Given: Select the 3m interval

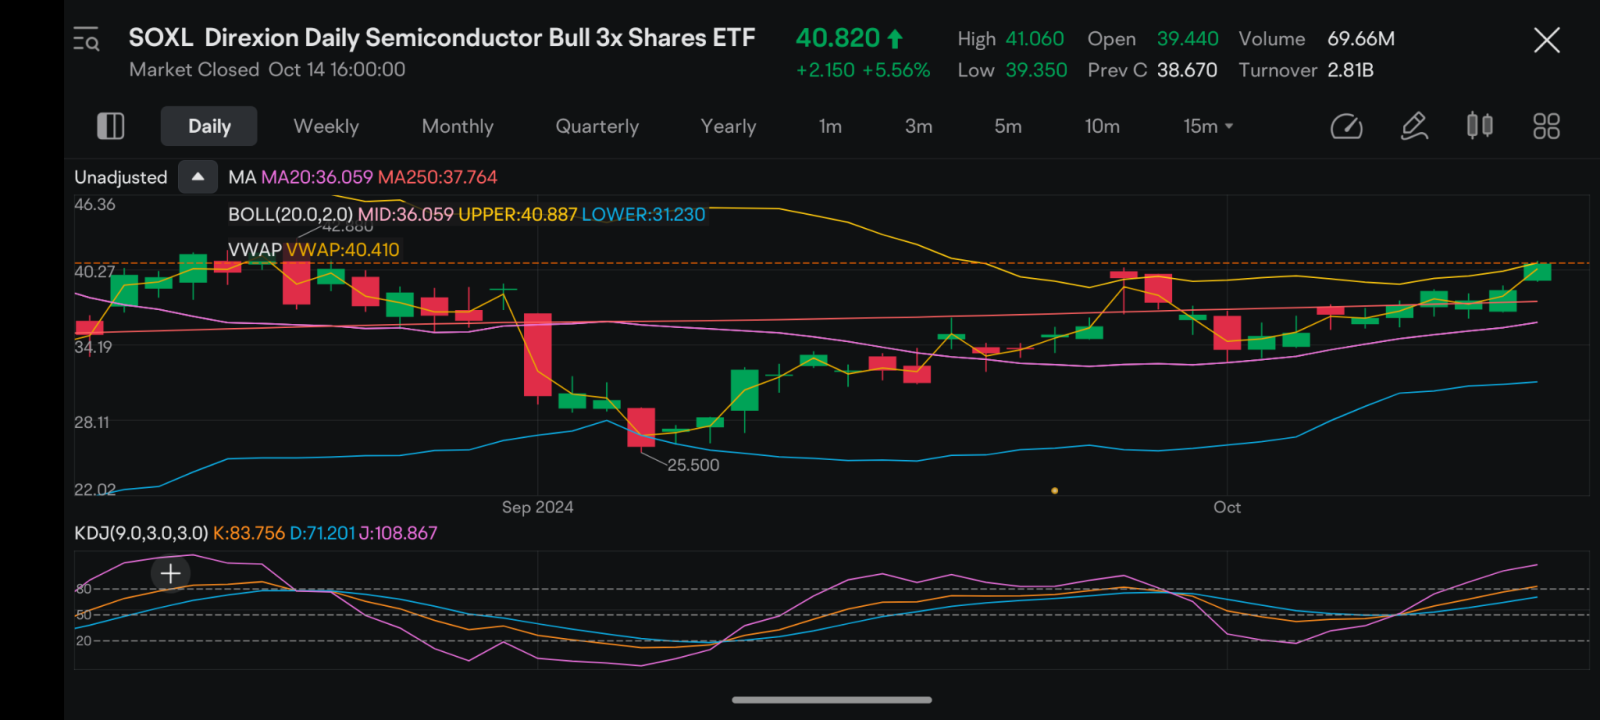Looking at the screenshot, I should tap(918, 126).
